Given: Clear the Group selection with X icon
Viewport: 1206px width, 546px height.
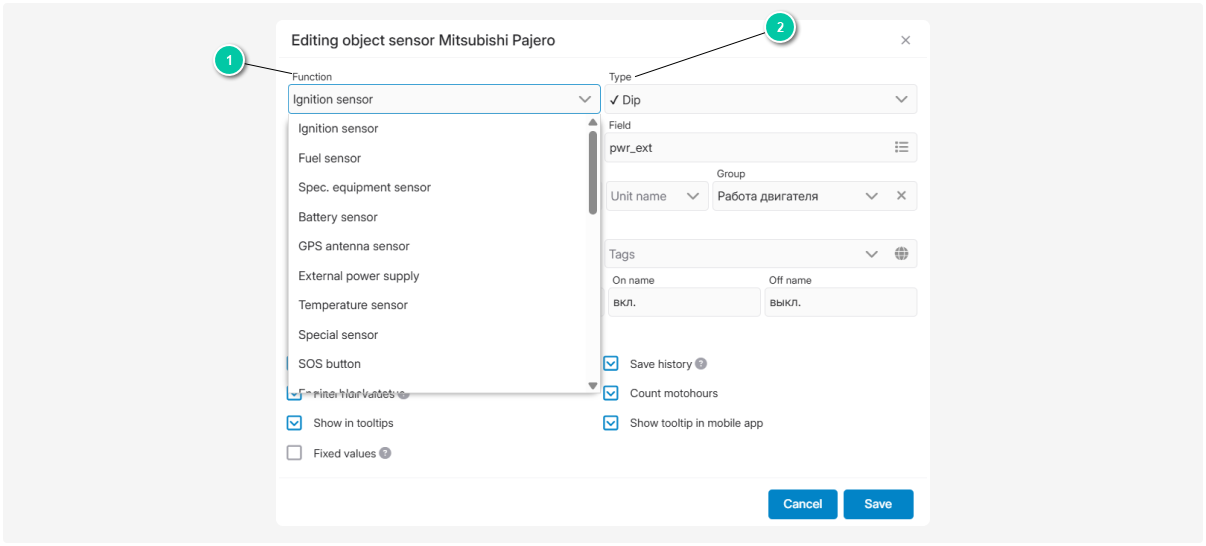Looking at the screenshot, I should tap(901, 196).
